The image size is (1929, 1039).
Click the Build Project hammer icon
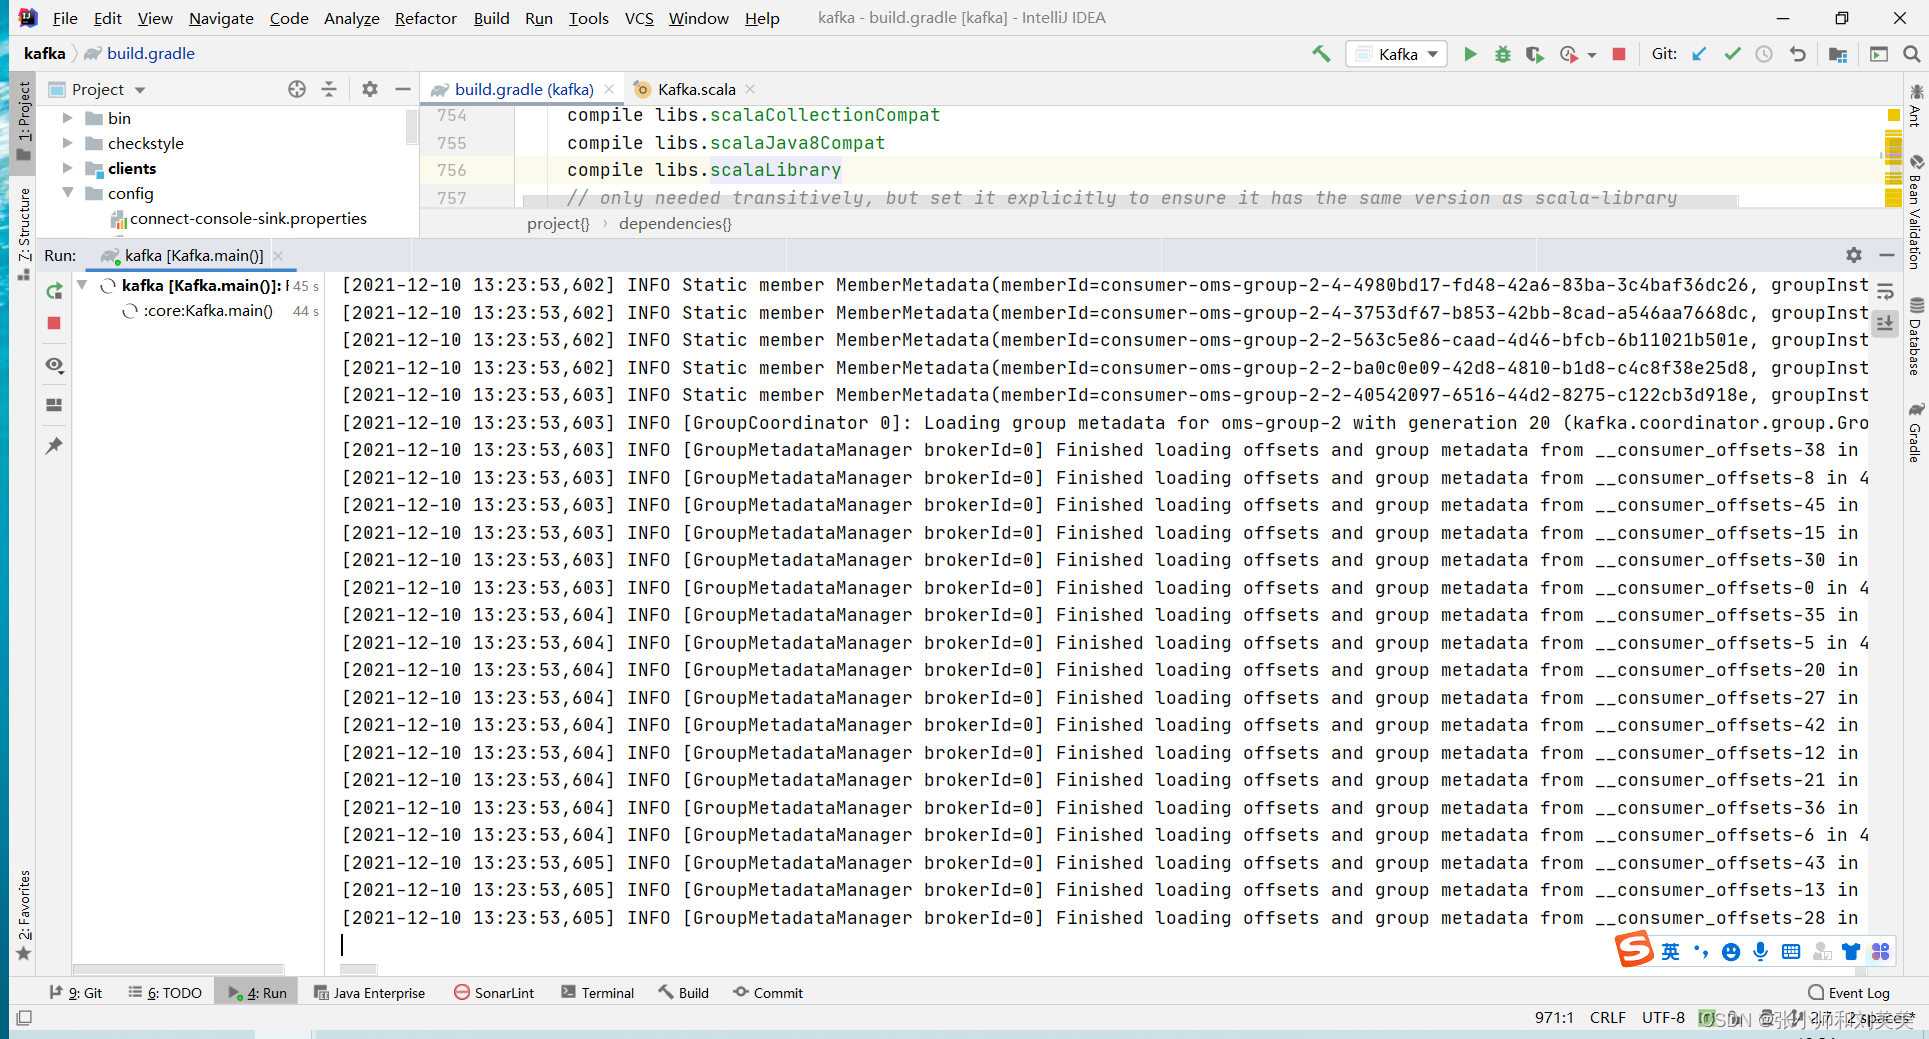point(1321,54)
